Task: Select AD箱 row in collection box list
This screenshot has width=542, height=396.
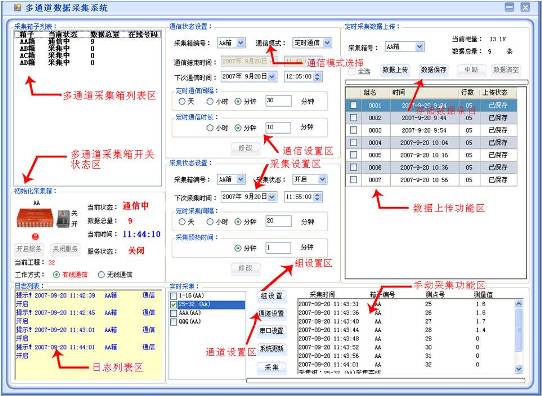Action: pyautogui.click(x=87, y=63)
